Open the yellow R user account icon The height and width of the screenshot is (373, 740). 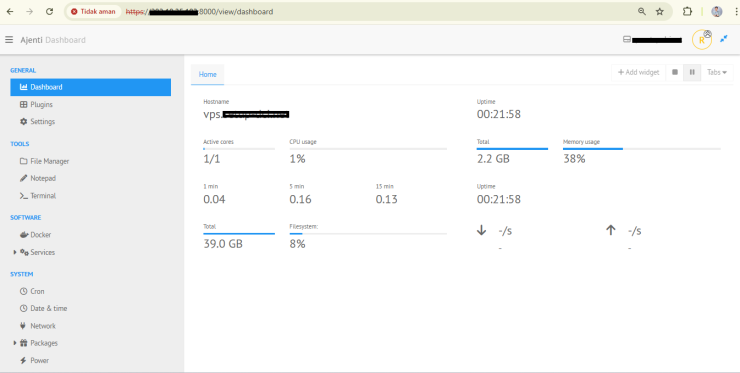click(x=702, y=40)
